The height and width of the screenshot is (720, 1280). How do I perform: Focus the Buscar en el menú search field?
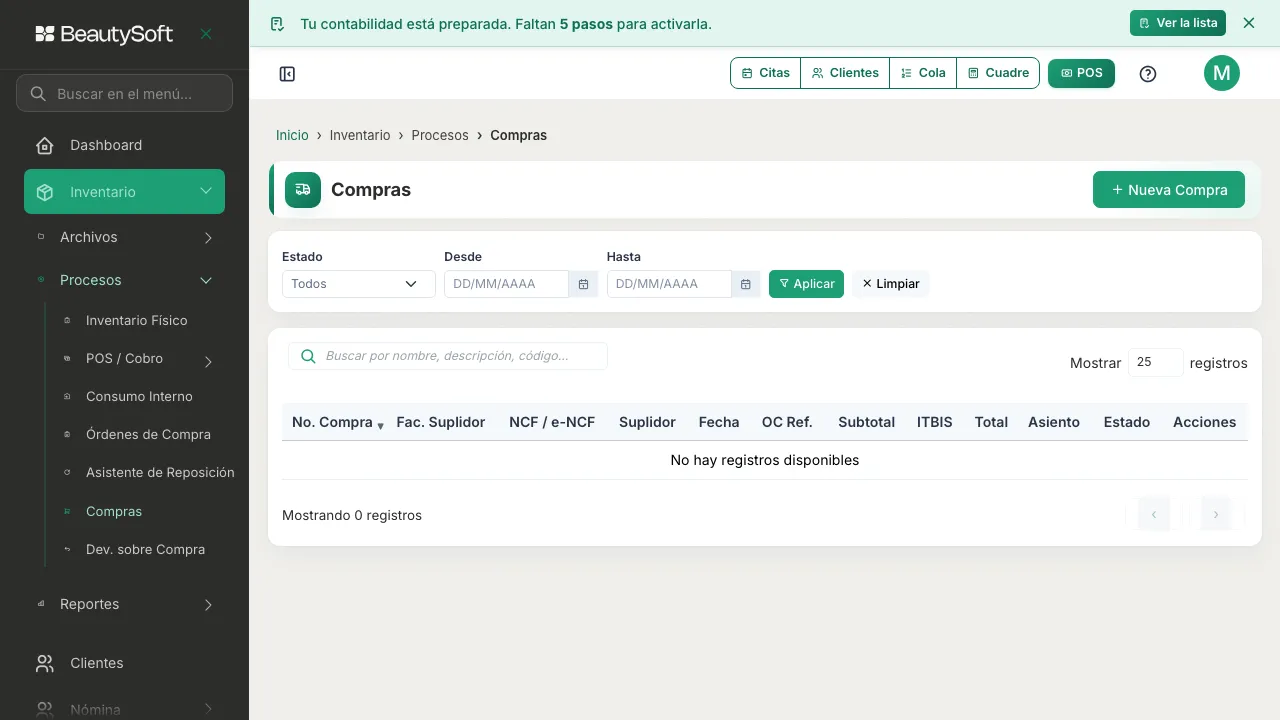point(124,94)
